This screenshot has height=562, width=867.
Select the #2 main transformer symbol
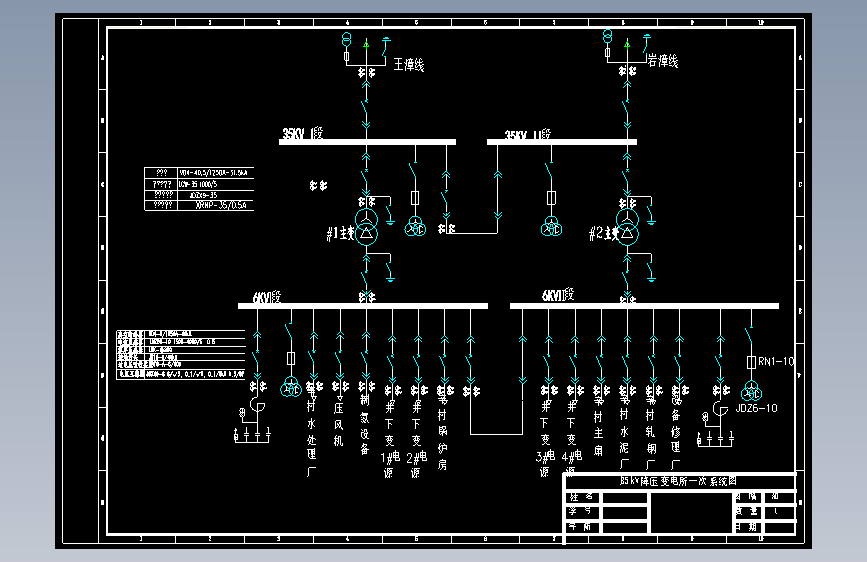627,227
